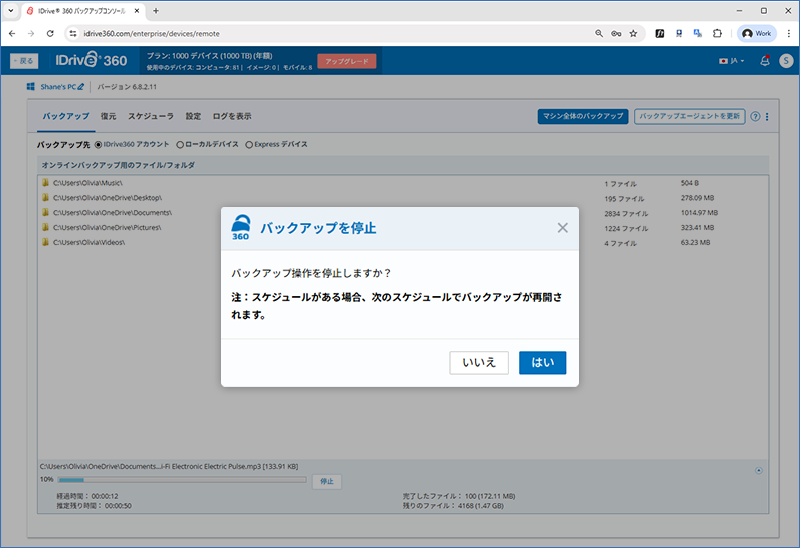Click the user avatar S icon
Screen dimensions: 800x548
click(785, 61)
